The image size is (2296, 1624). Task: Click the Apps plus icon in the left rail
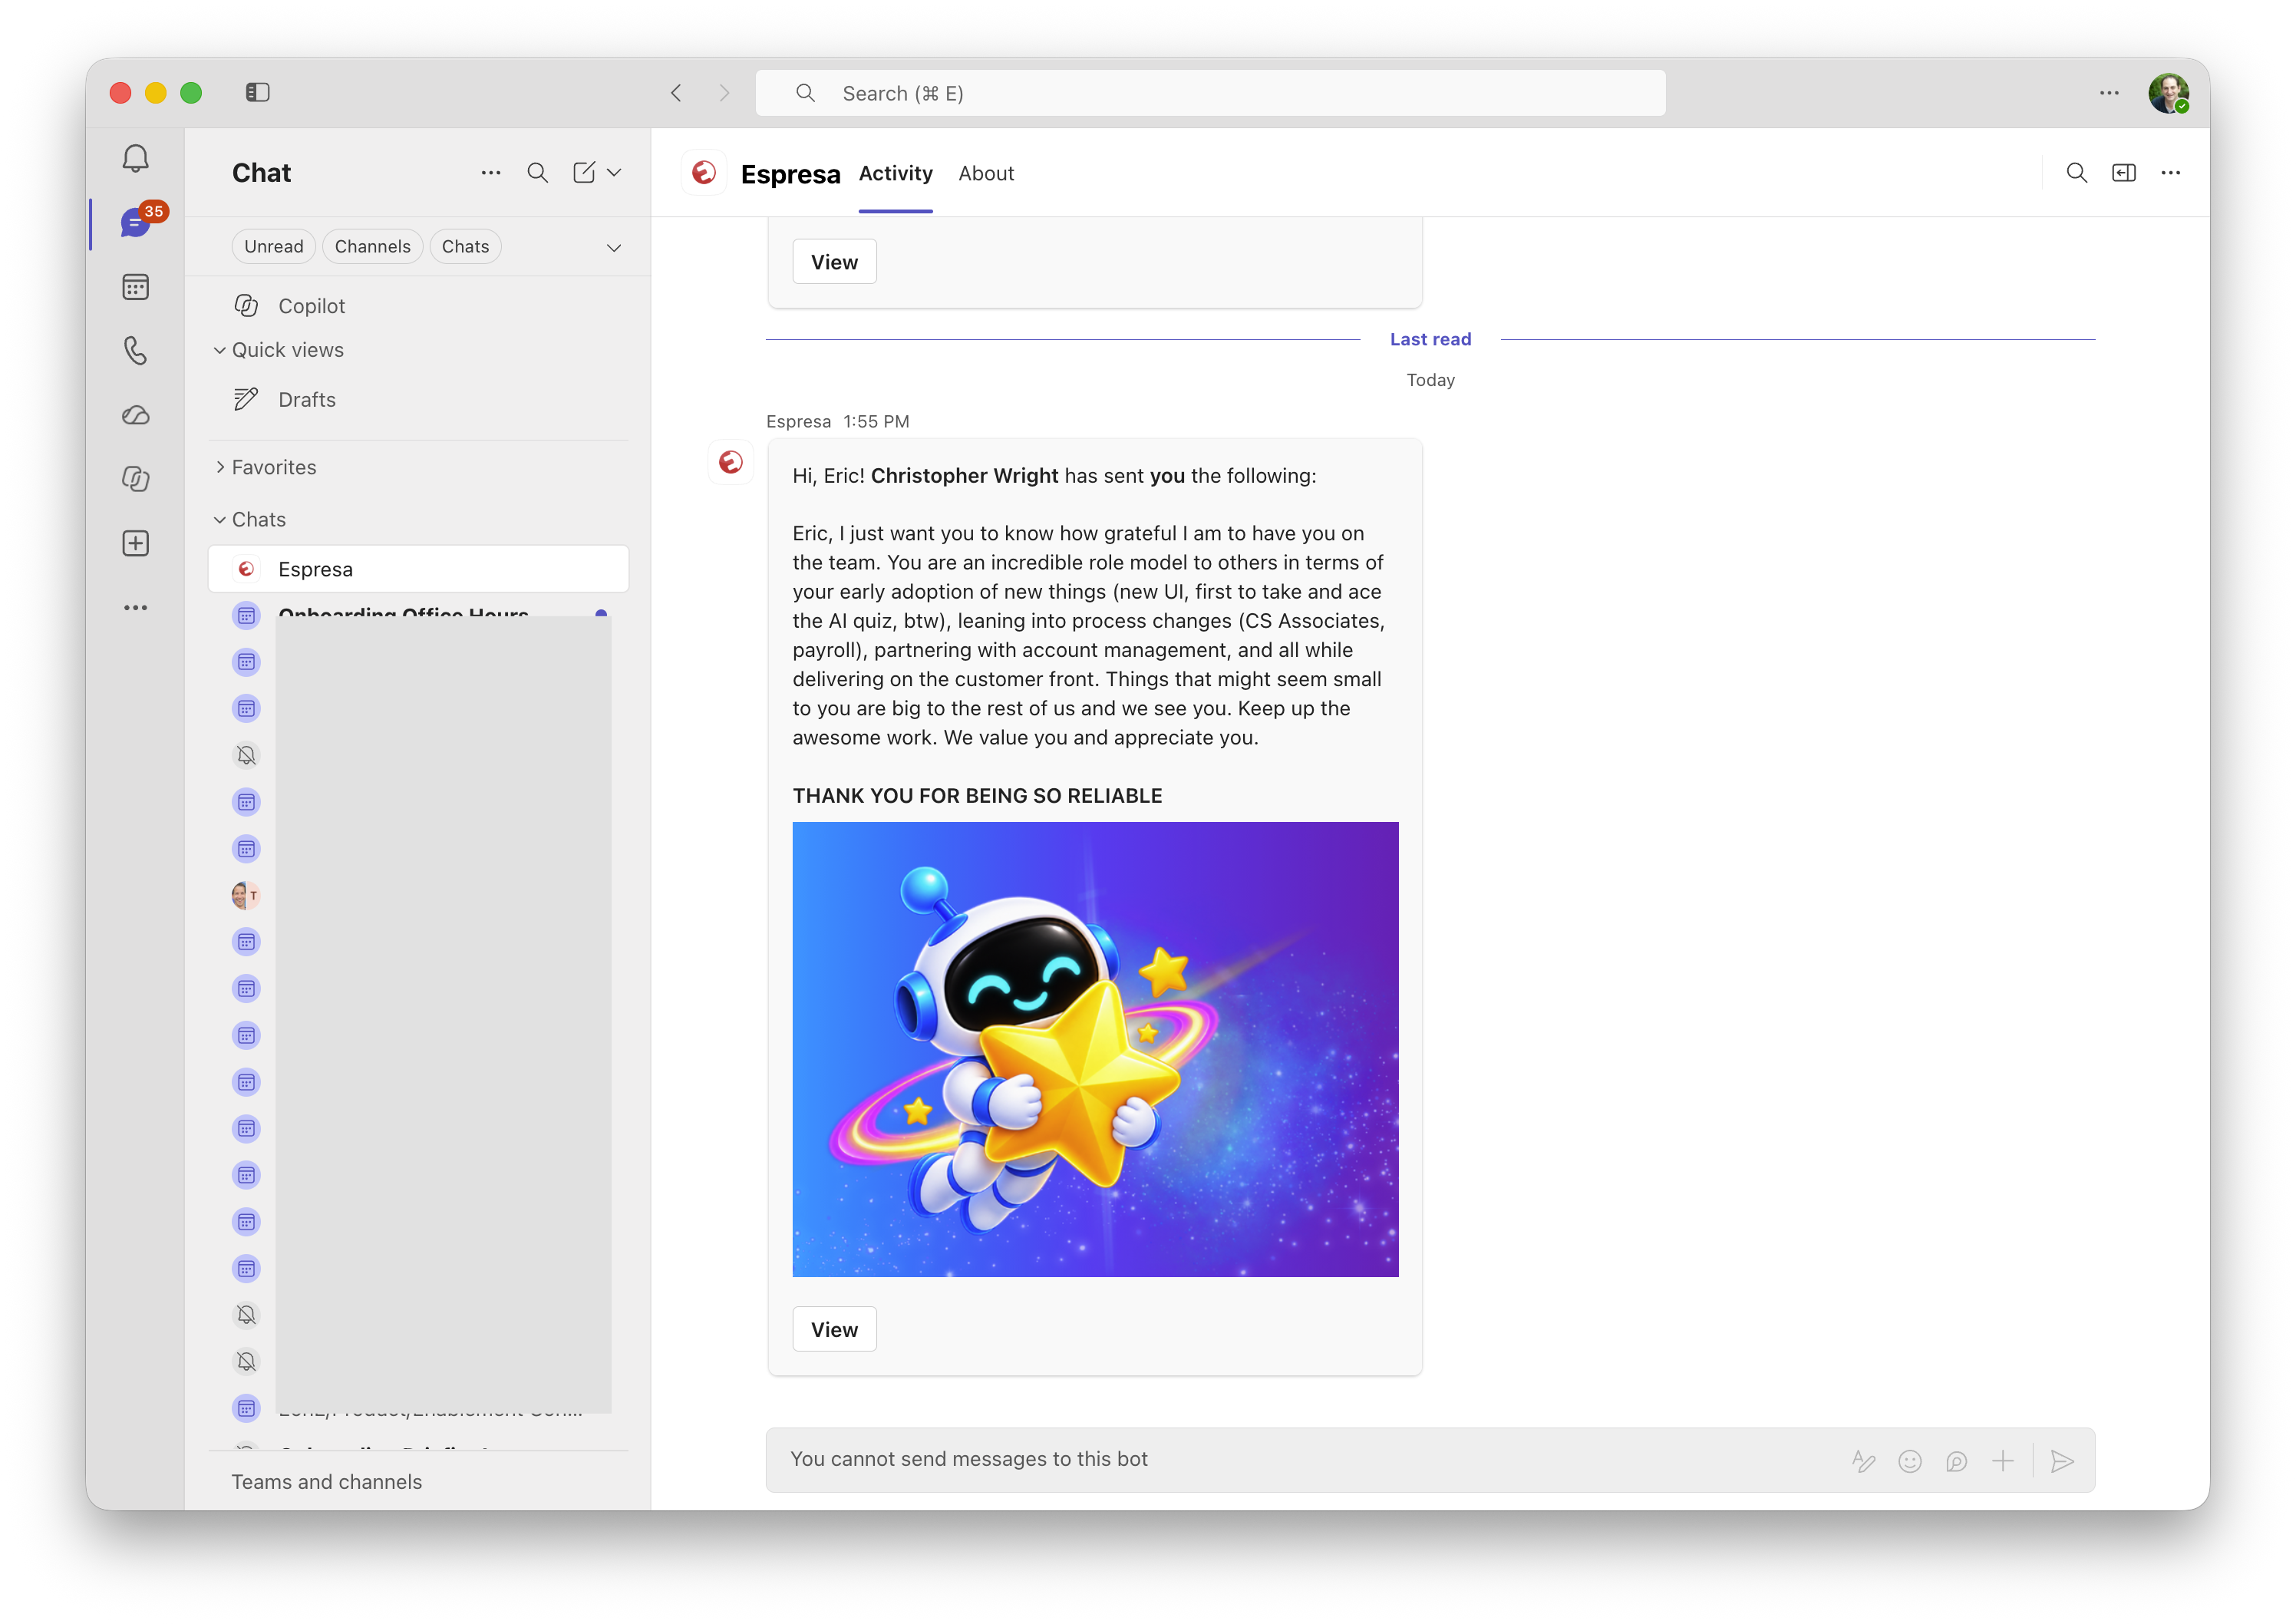pyautogui.click(x=136, y=543)
